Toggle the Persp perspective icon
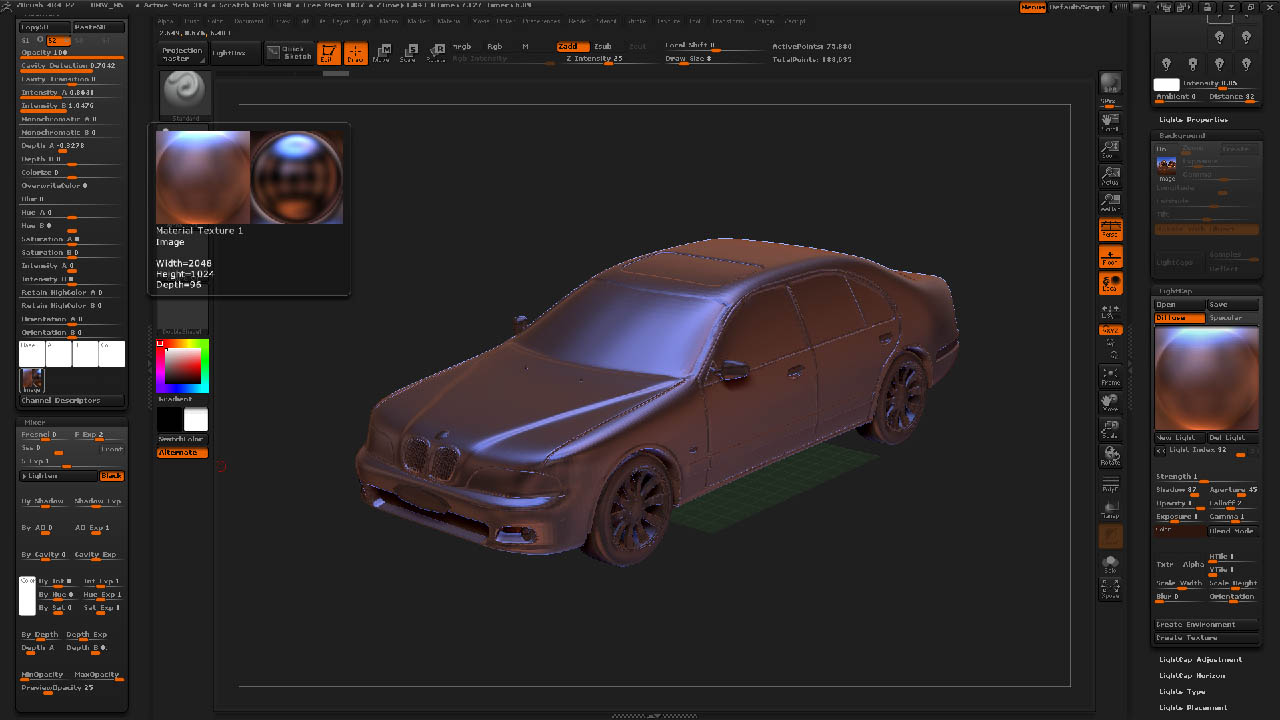Viewport: 1280px width, 720px height. (1110, 230)
